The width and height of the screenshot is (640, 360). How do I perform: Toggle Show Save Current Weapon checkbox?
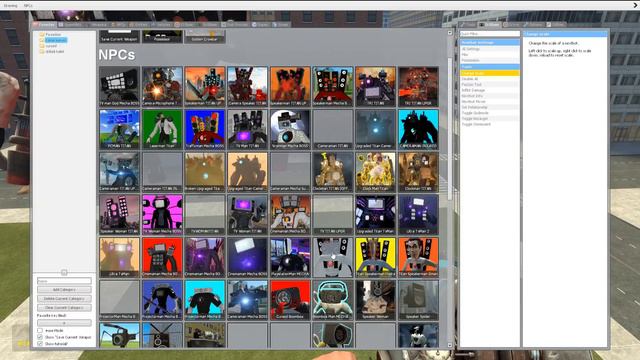(40, 337)
